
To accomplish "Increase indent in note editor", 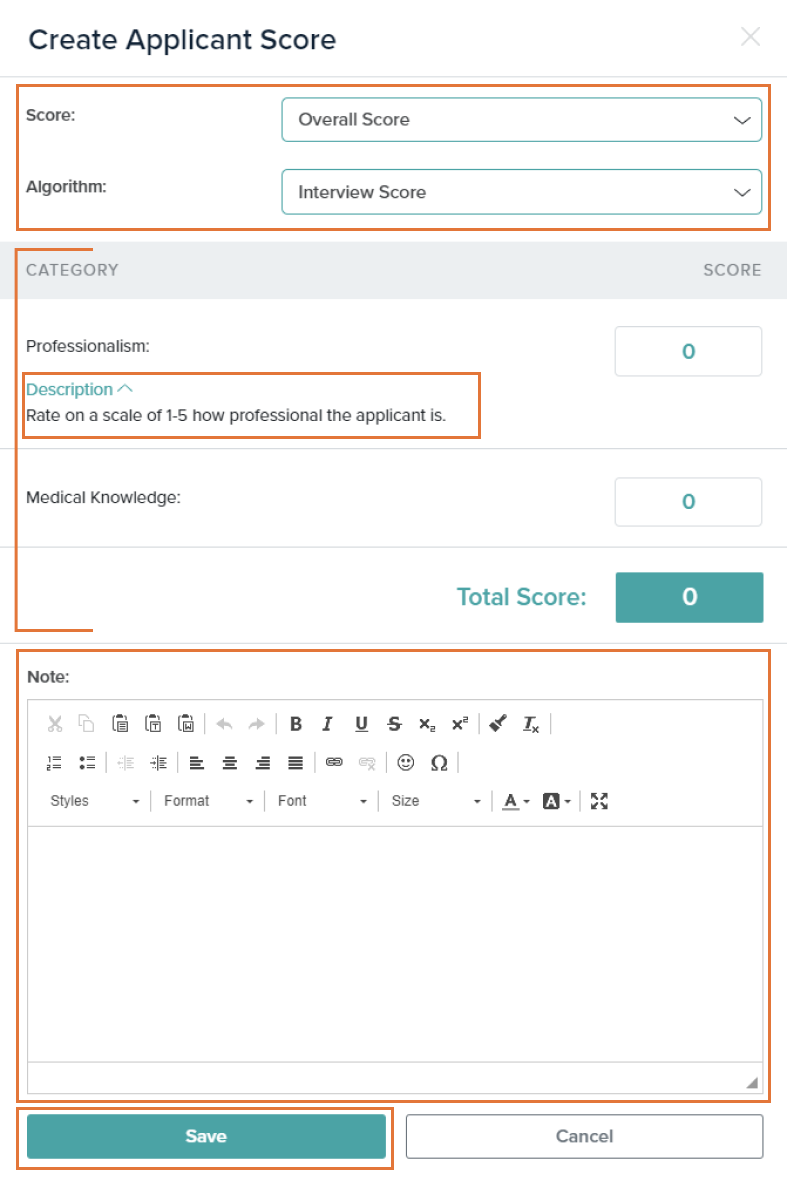I will click(158, 762).
